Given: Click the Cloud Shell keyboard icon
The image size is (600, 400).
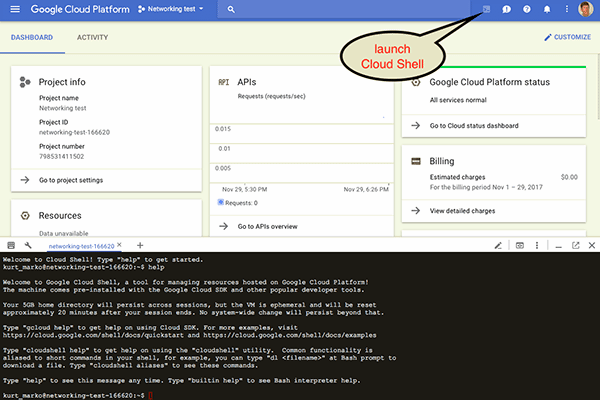Looking at the screenshot, I should coord(11,245).
